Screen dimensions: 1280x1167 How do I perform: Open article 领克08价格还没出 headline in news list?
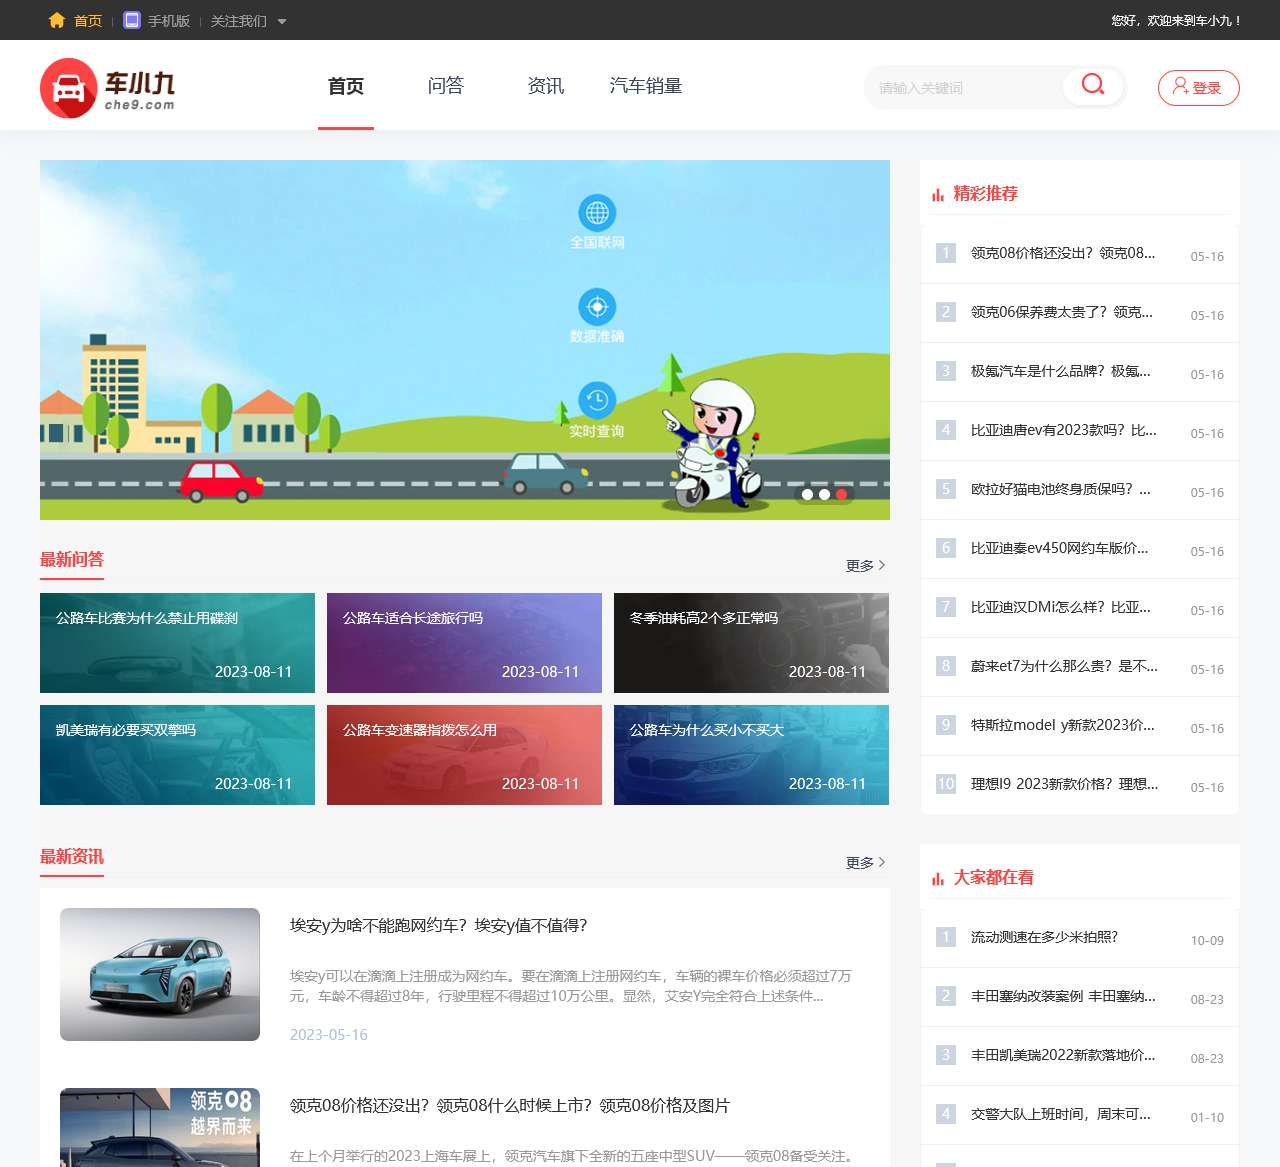[510, 1106]
